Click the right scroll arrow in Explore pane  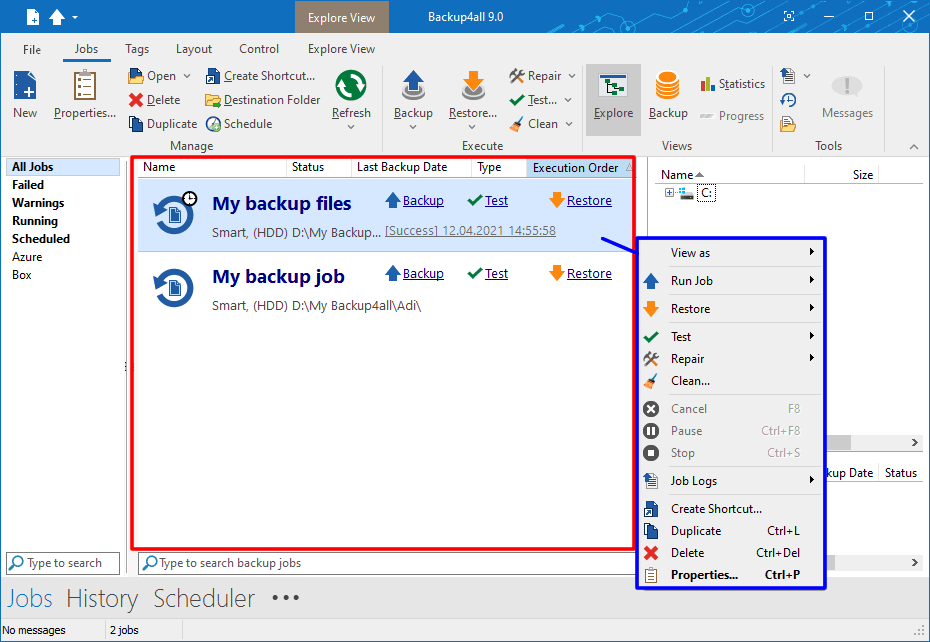click(915, 443)
